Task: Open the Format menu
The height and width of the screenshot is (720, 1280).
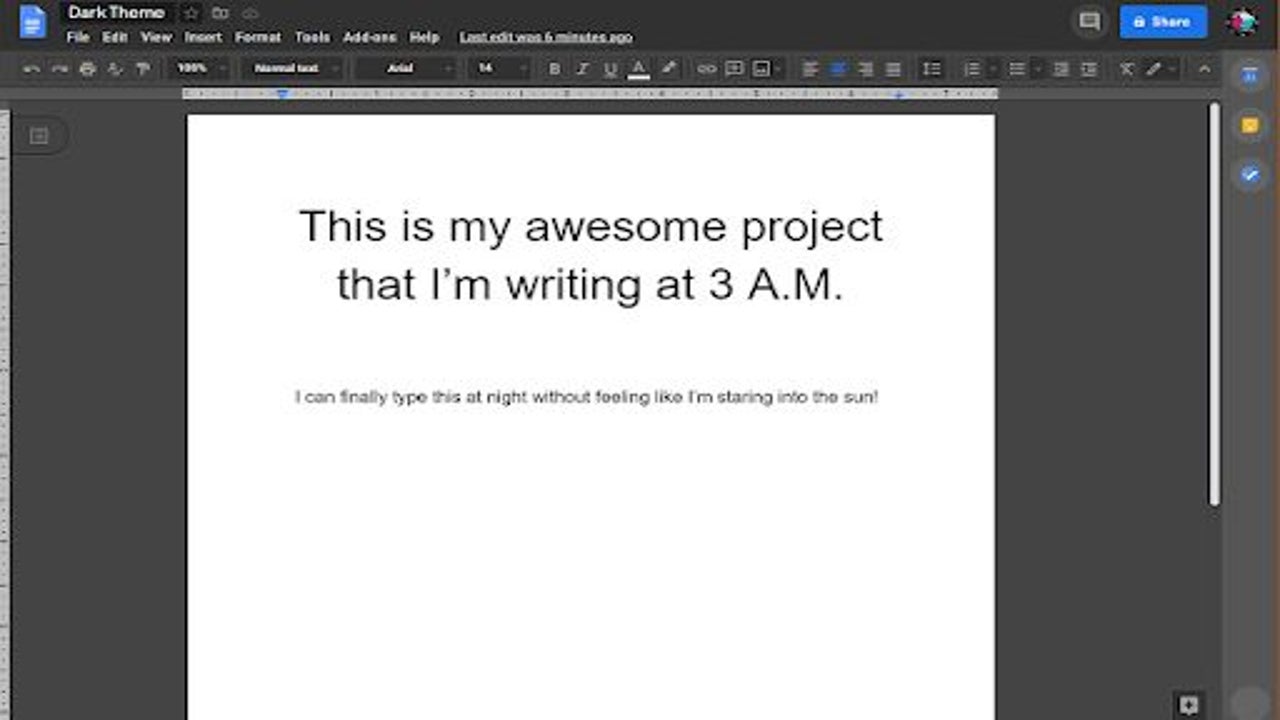Action: tap(259, 37)
